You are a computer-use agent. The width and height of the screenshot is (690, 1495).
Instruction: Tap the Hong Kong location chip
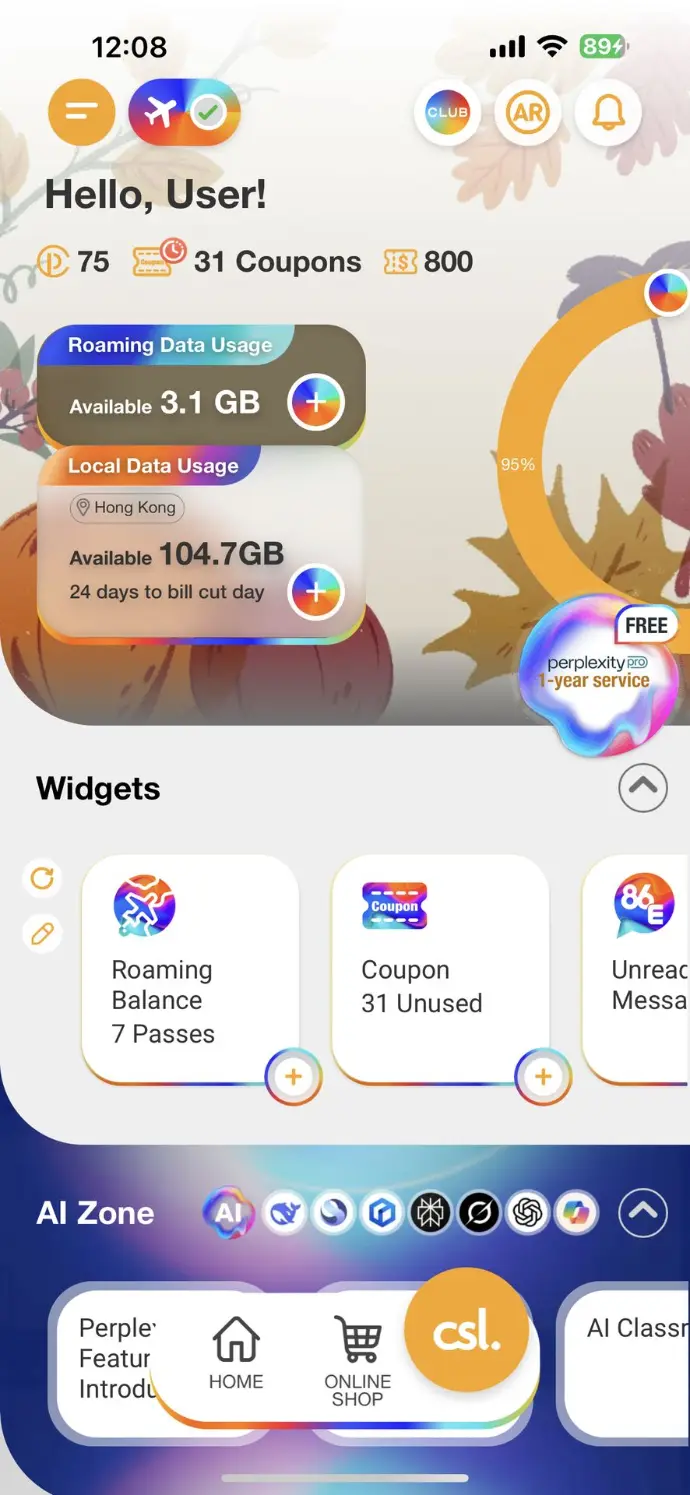127,508
